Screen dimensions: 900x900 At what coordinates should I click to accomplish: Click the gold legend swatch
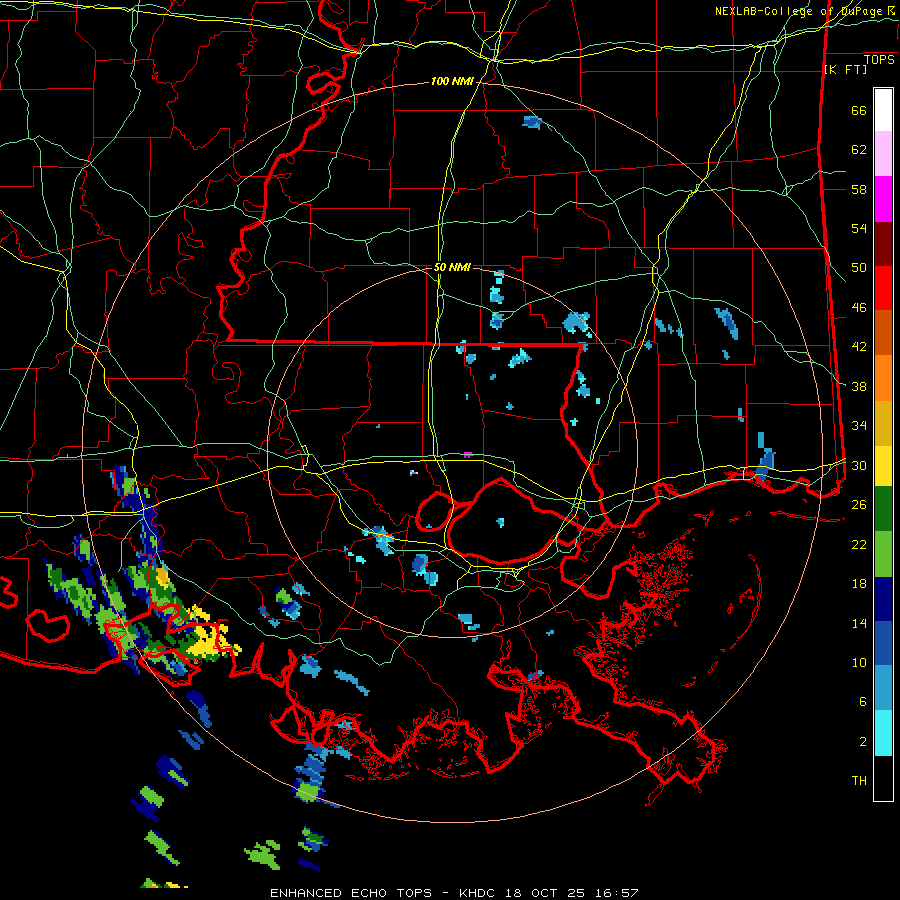tap(883, 422)
